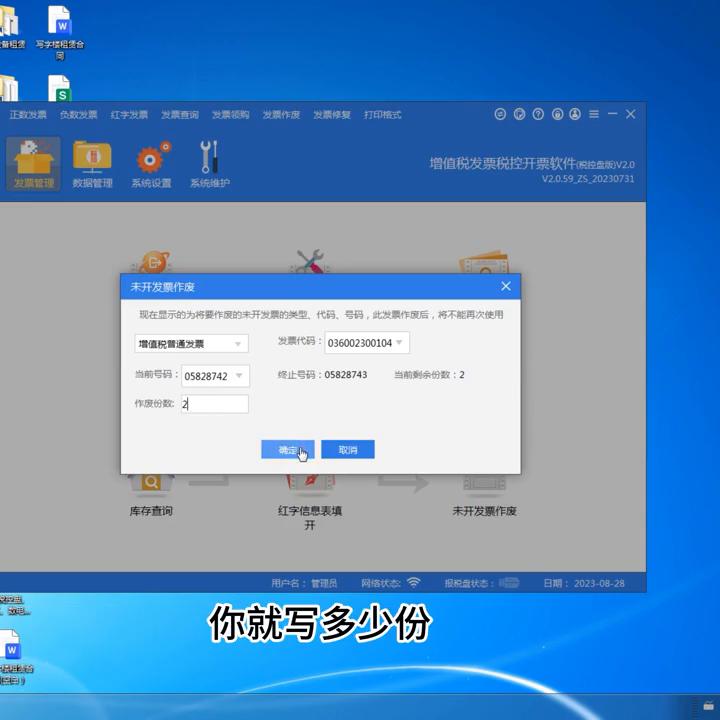Screen dimensions: 720x720
Task: Expand the 发票代码 036002300104 dropdown
Action: tap(367, 343)
